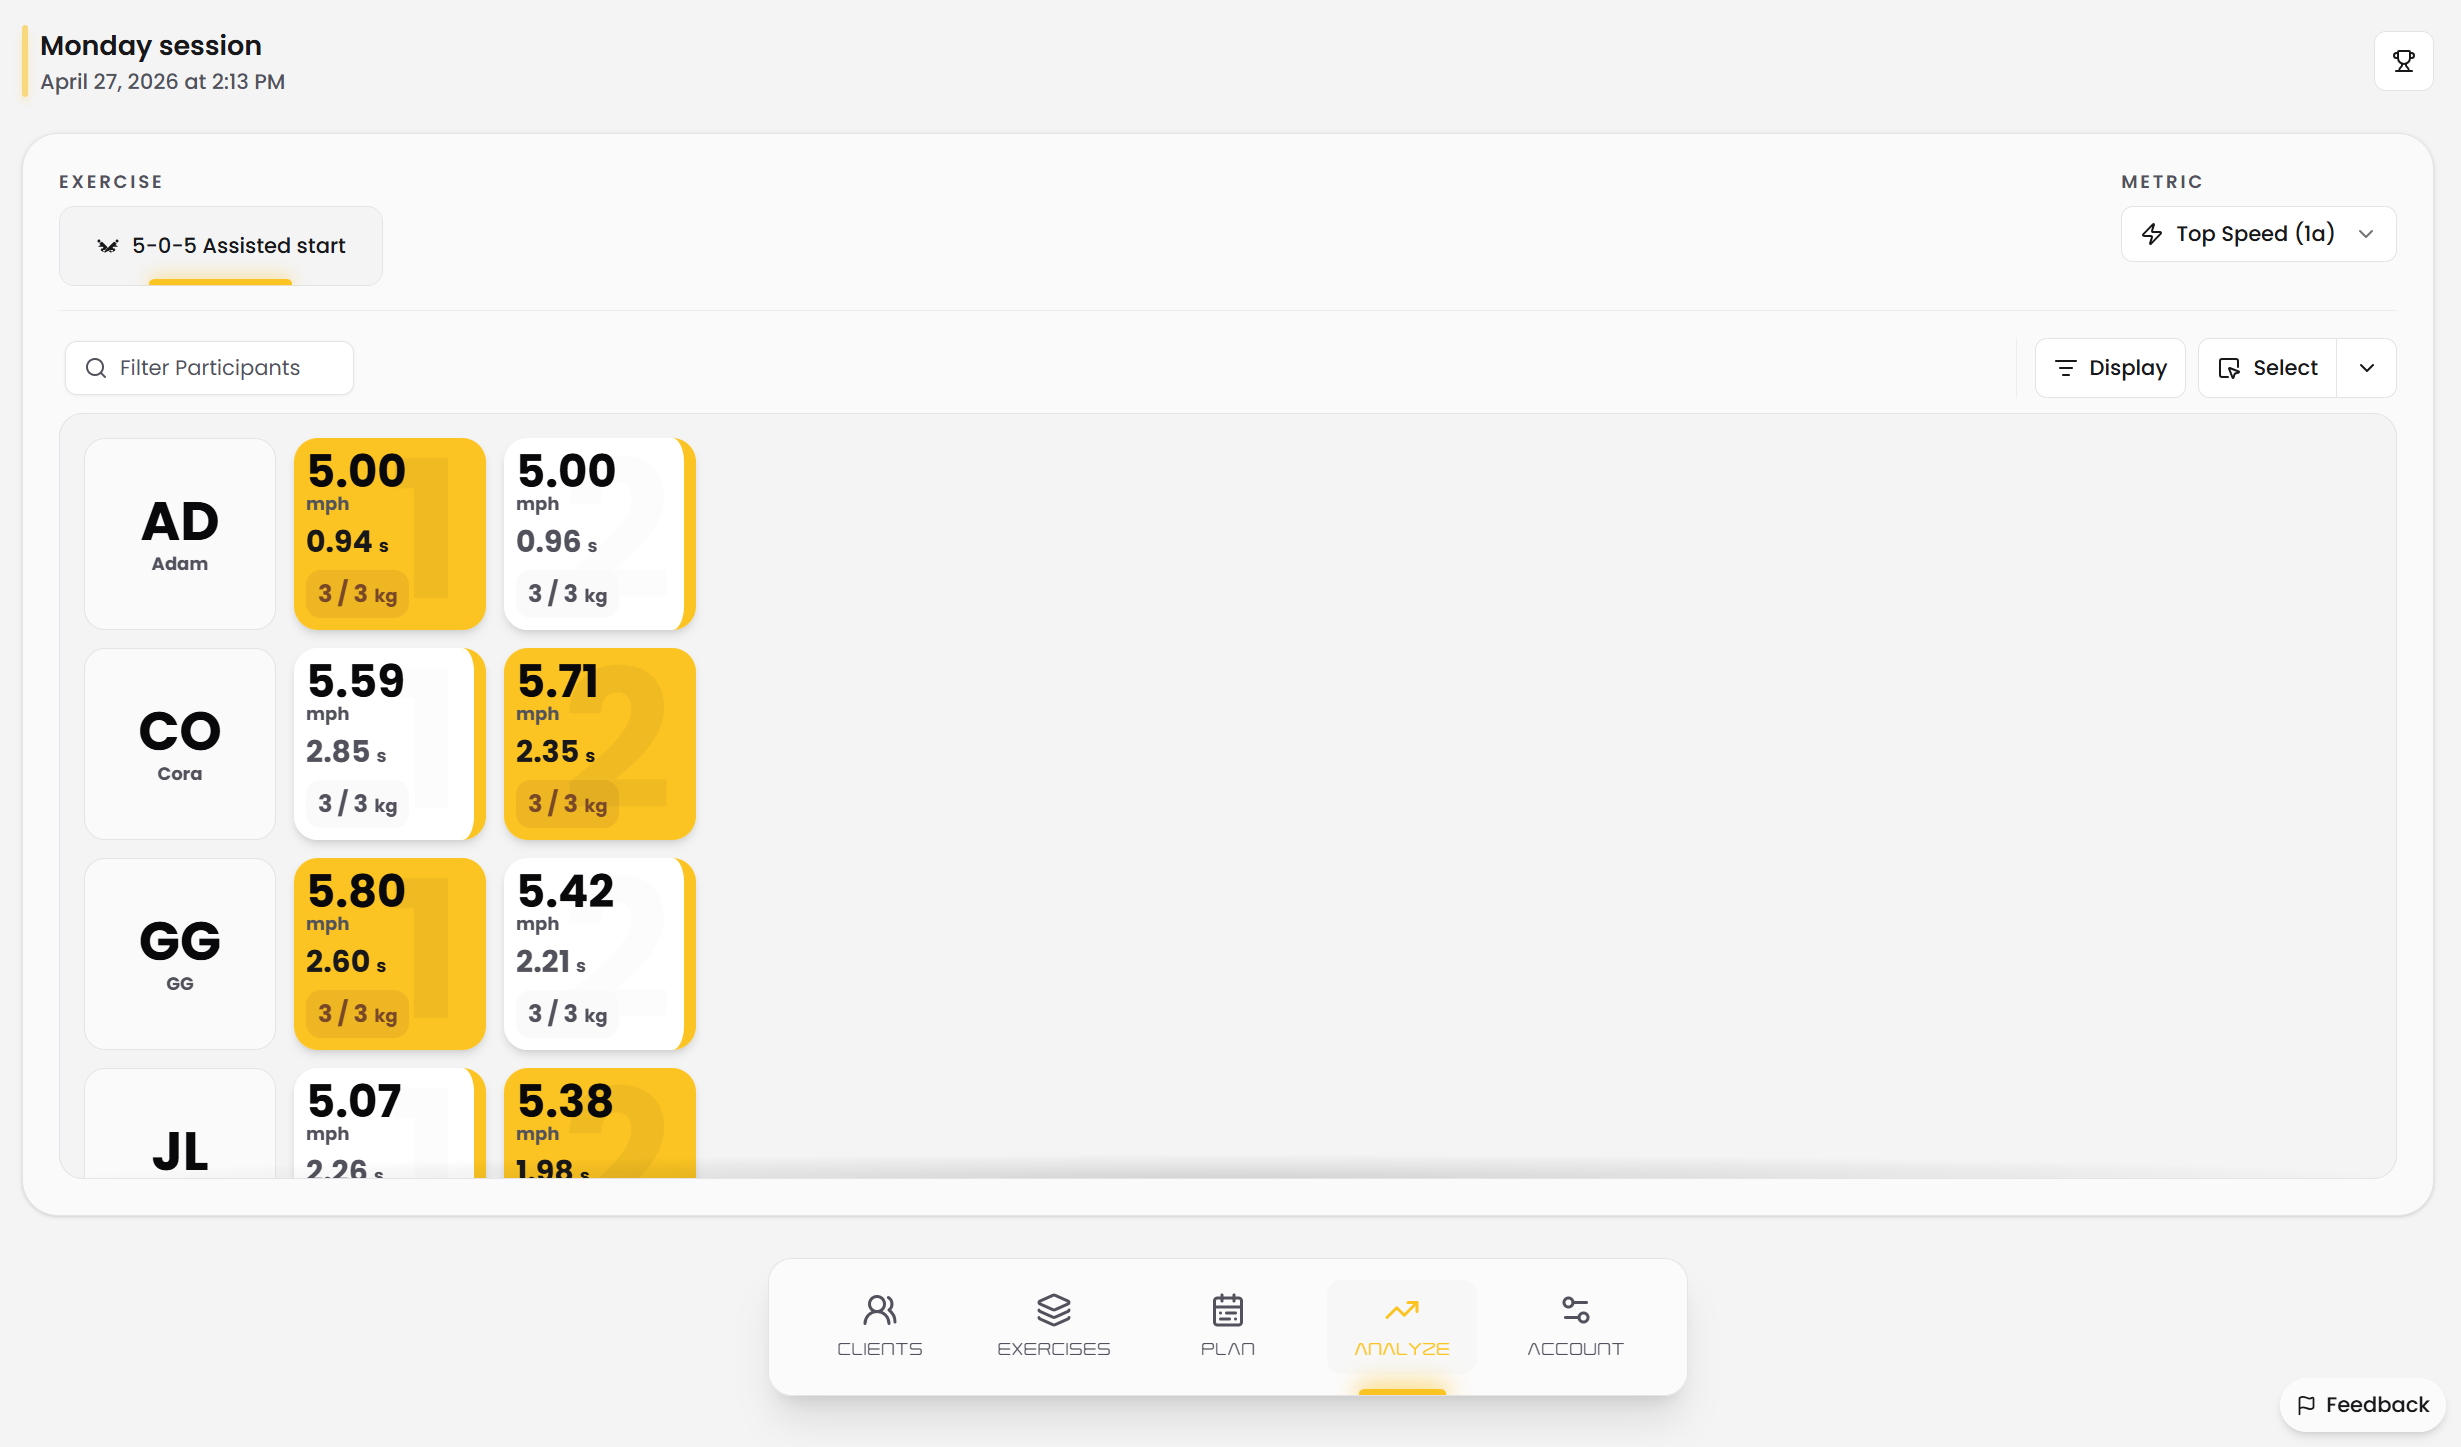Viewport: 2461px width, 1447px height.
Task: Select Cora's 5.71 mph attempt card
Action: [x=600, y=744]
